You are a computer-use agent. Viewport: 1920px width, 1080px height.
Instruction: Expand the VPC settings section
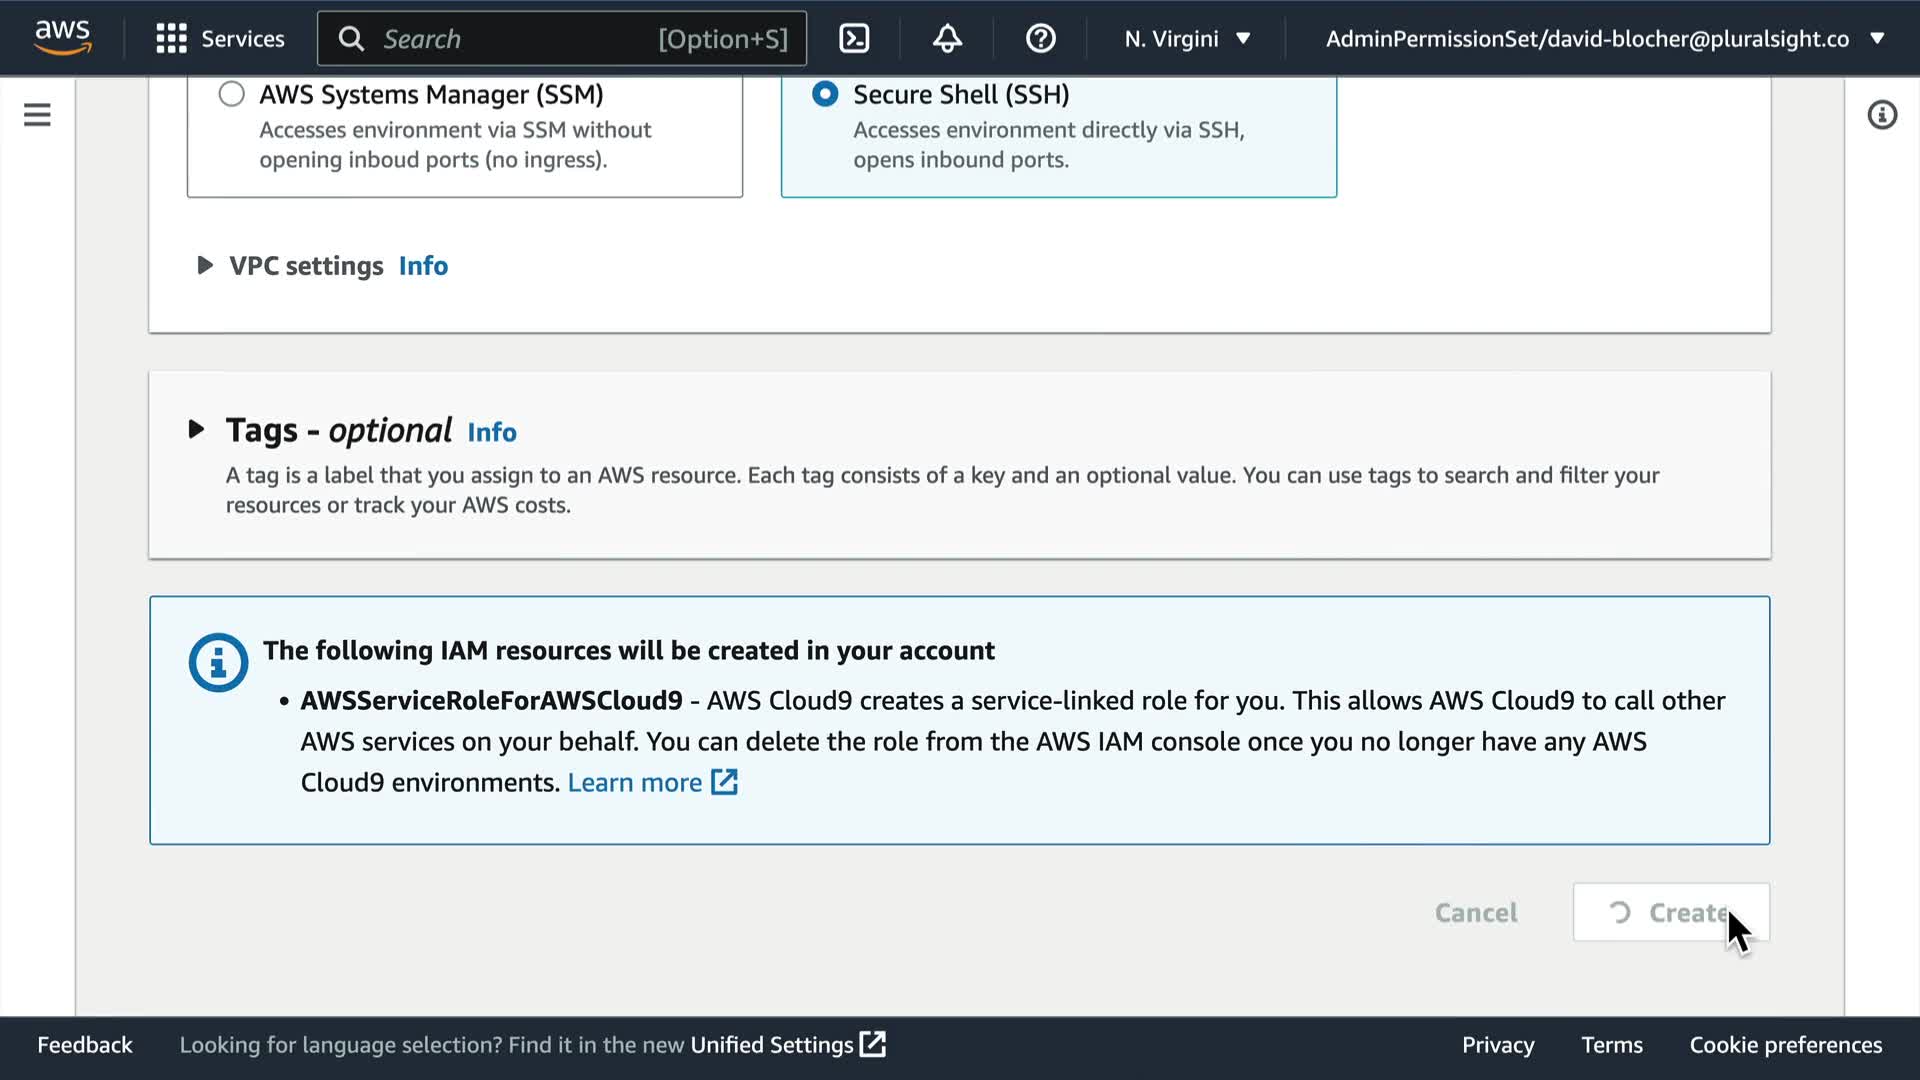click(x=204, y=265)
